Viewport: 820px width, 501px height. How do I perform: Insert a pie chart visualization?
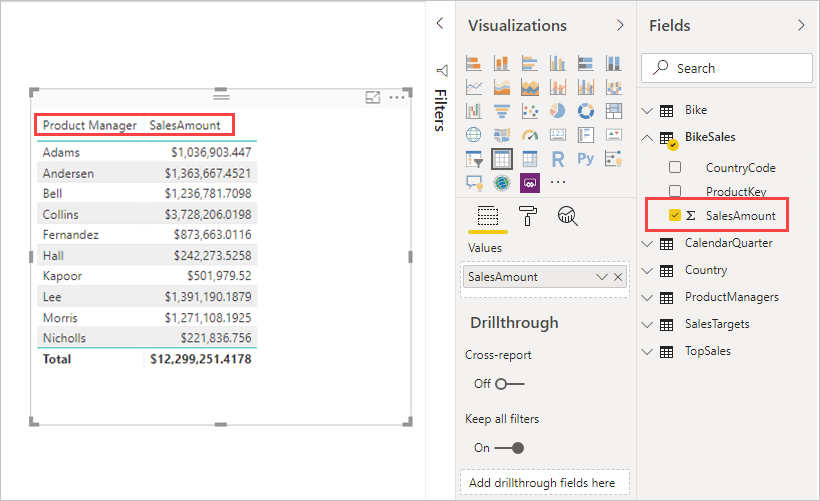tap(557, 111)
